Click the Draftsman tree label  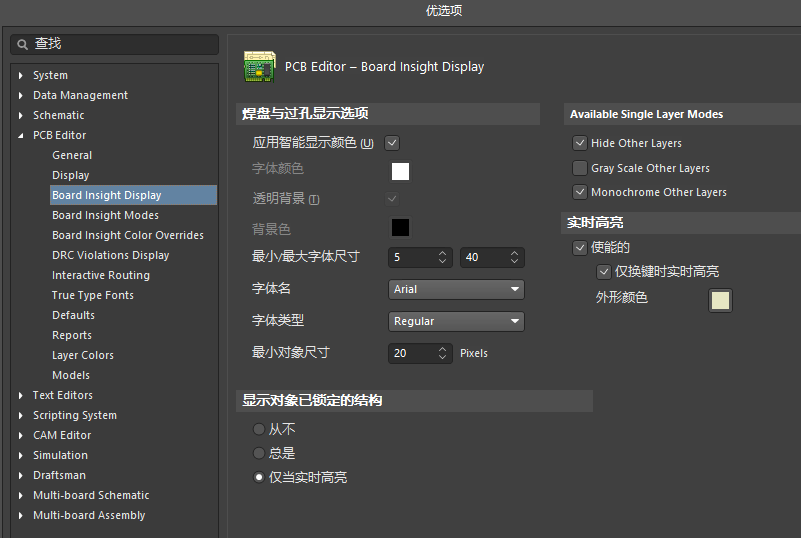coord(59,475)
